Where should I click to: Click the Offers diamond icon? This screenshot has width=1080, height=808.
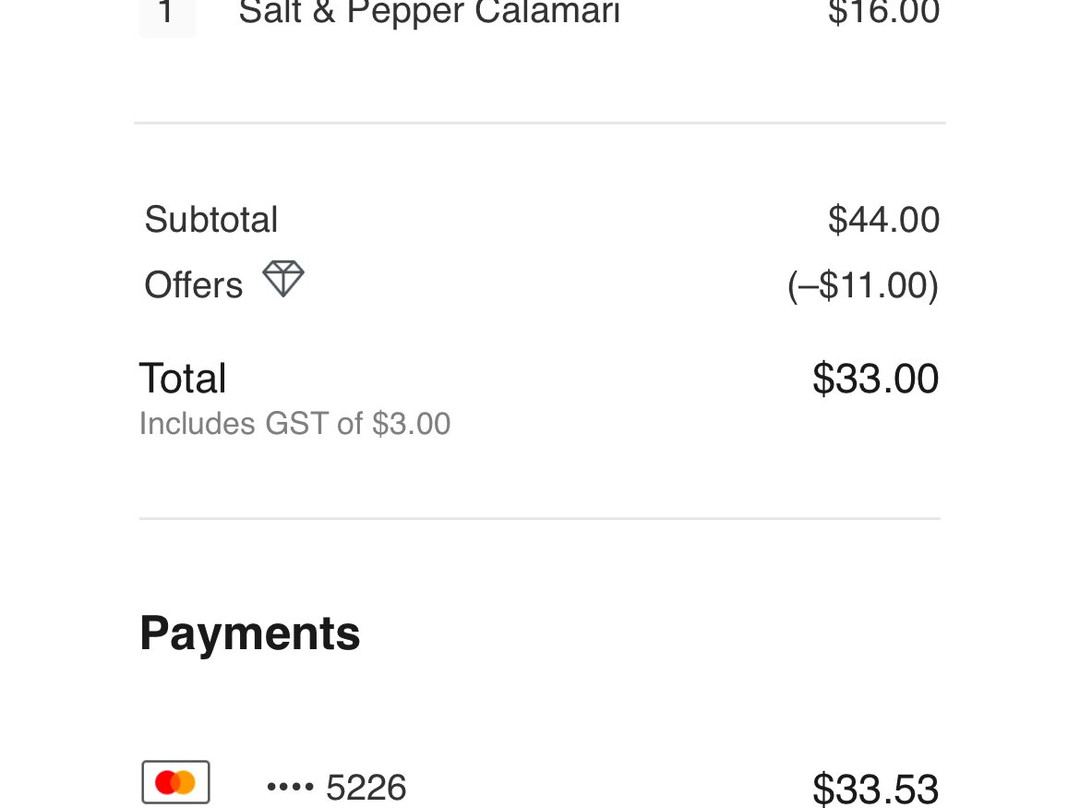pos(283,279)
